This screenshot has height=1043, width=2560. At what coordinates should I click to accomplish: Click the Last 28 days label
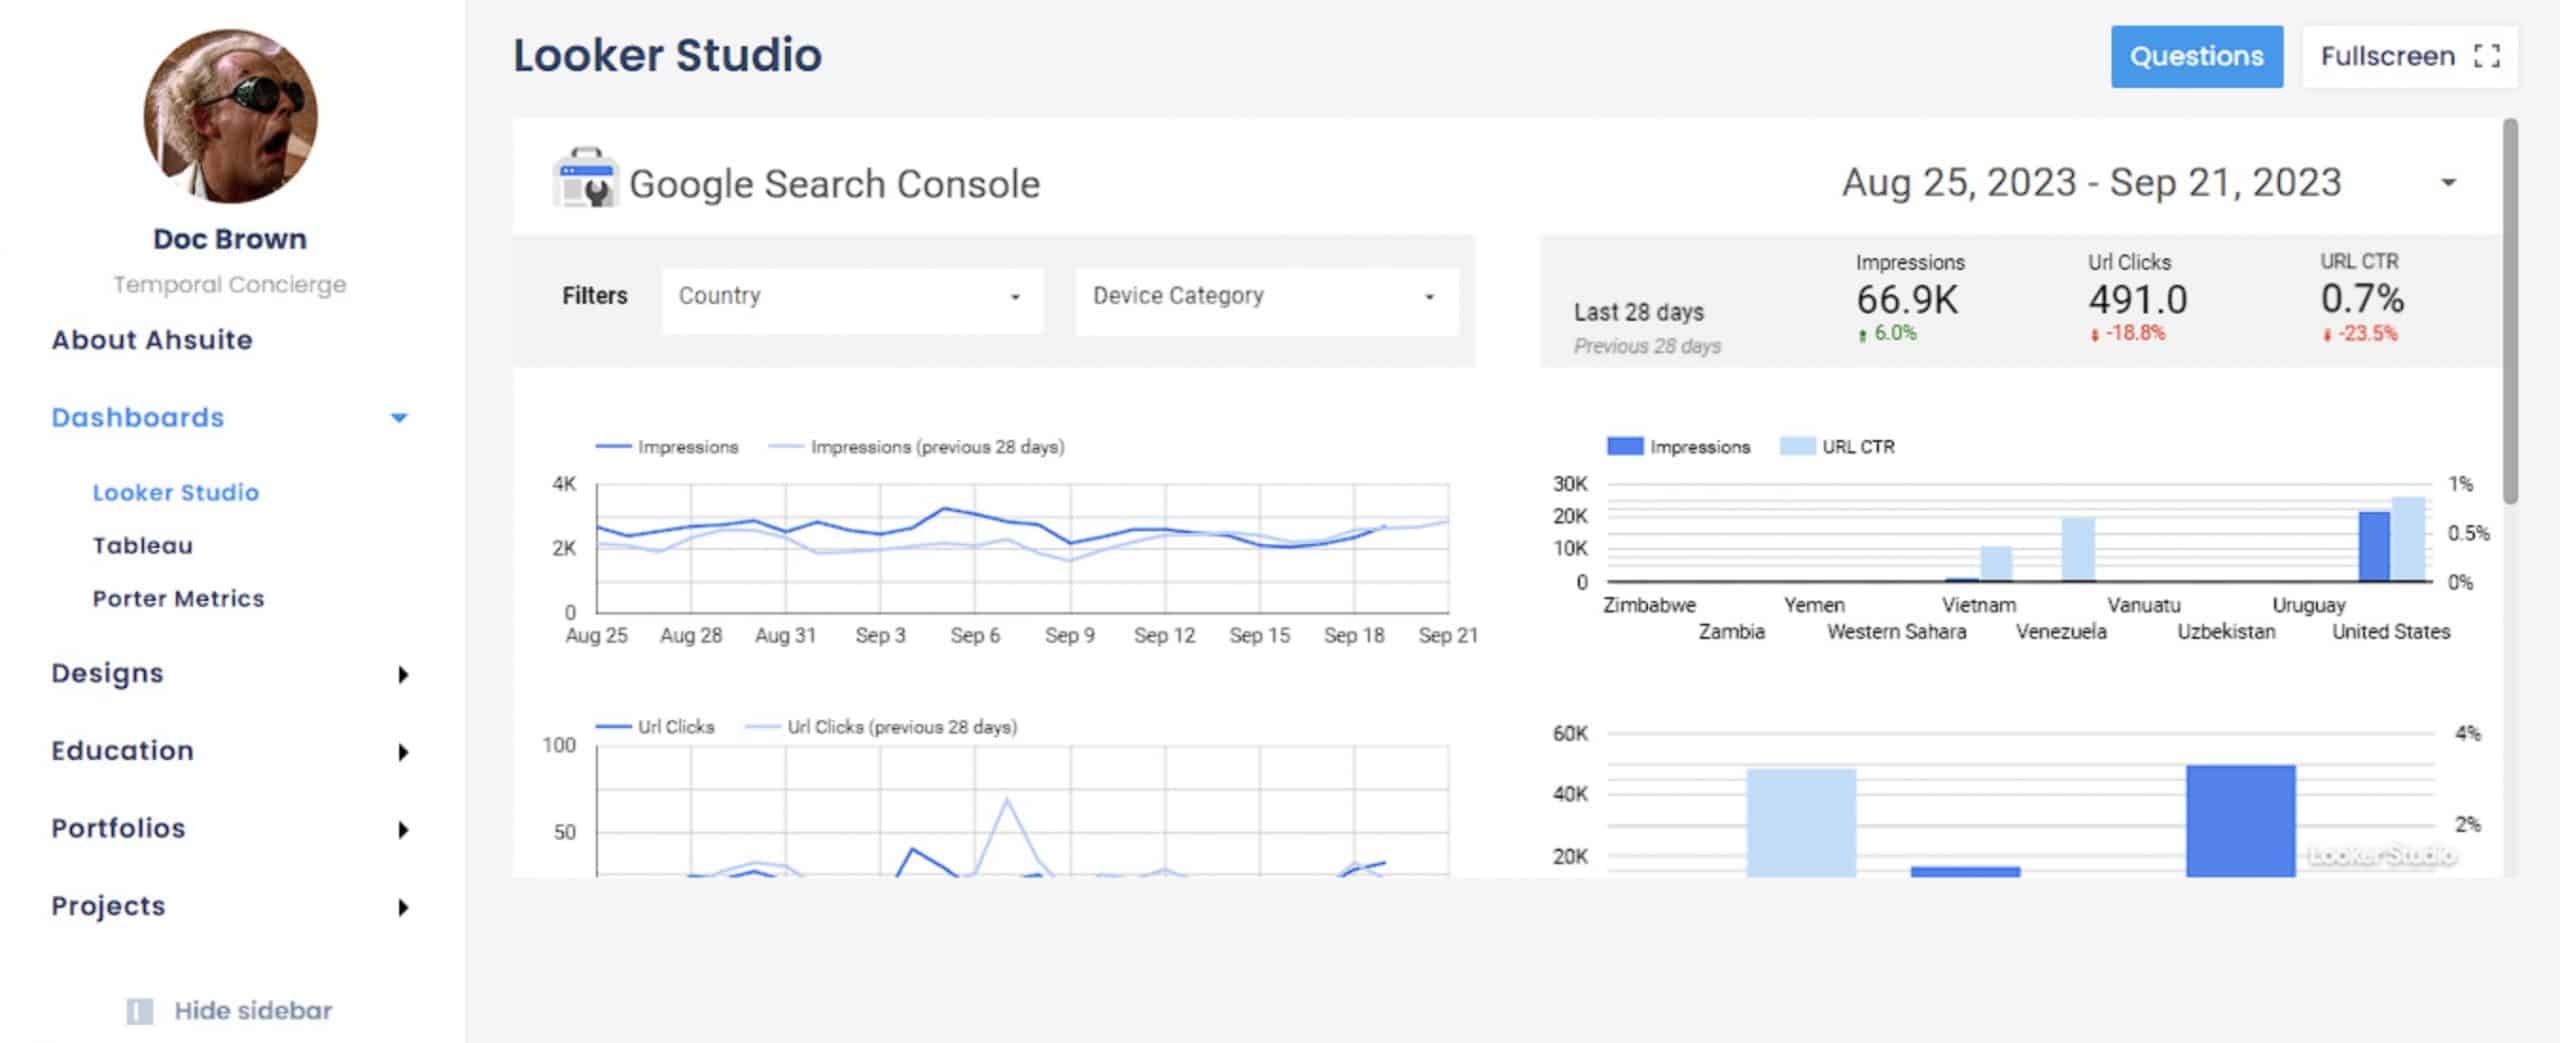click(1638, 312)
